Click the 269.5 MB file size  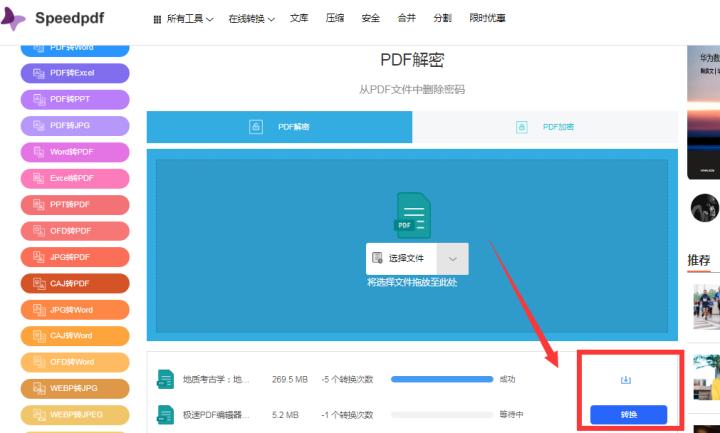290,379
